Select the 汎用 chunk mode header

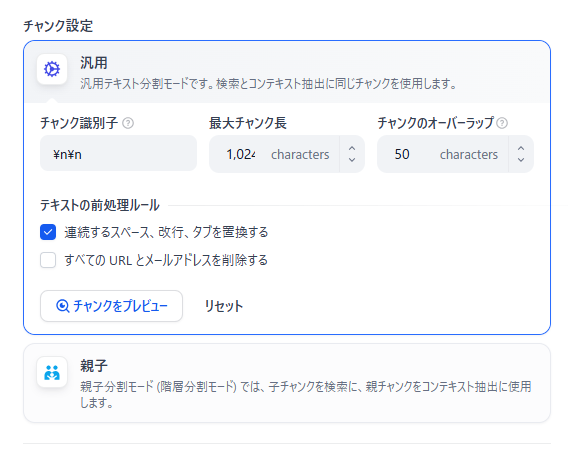[287, 72]
